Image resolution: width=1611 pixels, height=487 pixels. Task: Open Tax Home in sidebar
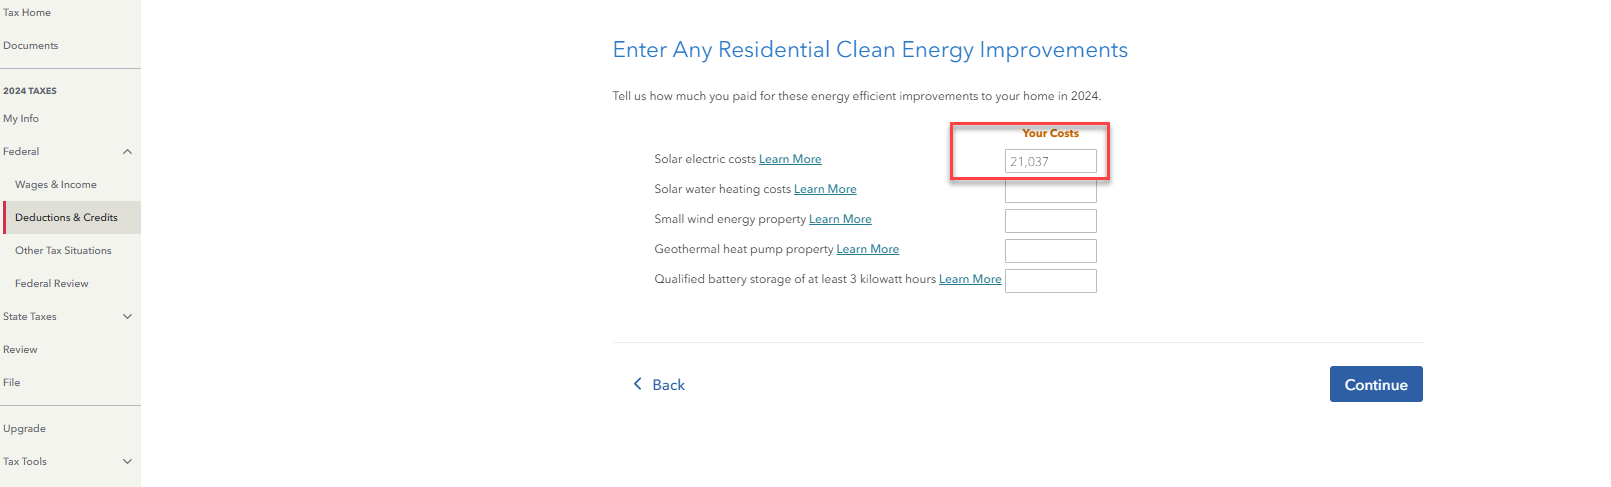click(x=27, y=13)
